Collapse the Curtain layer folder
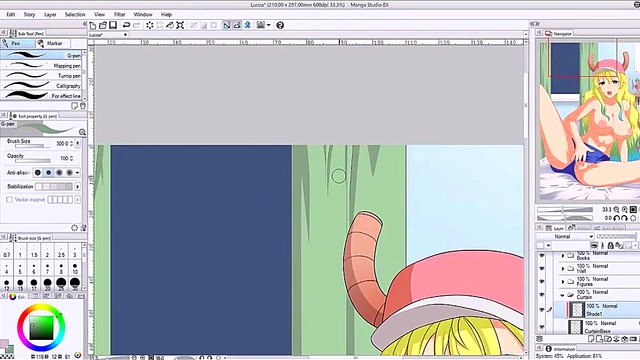 (x=562, y=295)
